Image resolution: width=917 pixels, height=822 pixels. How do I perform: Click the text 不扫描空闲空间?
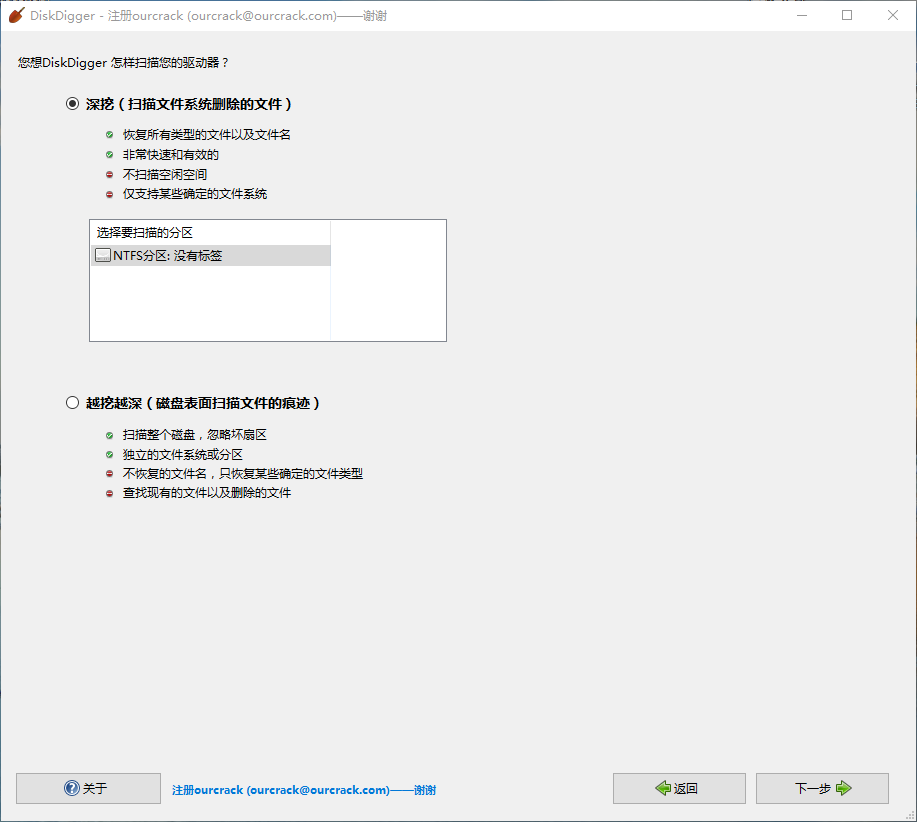[165, 175]
